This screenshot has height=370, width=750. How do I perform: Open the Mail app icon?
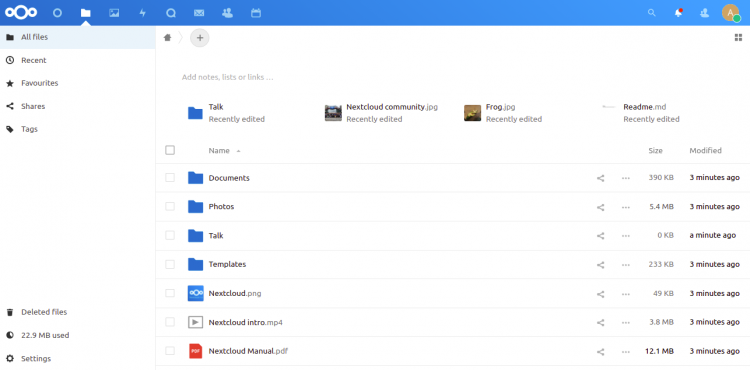(199, 13)
